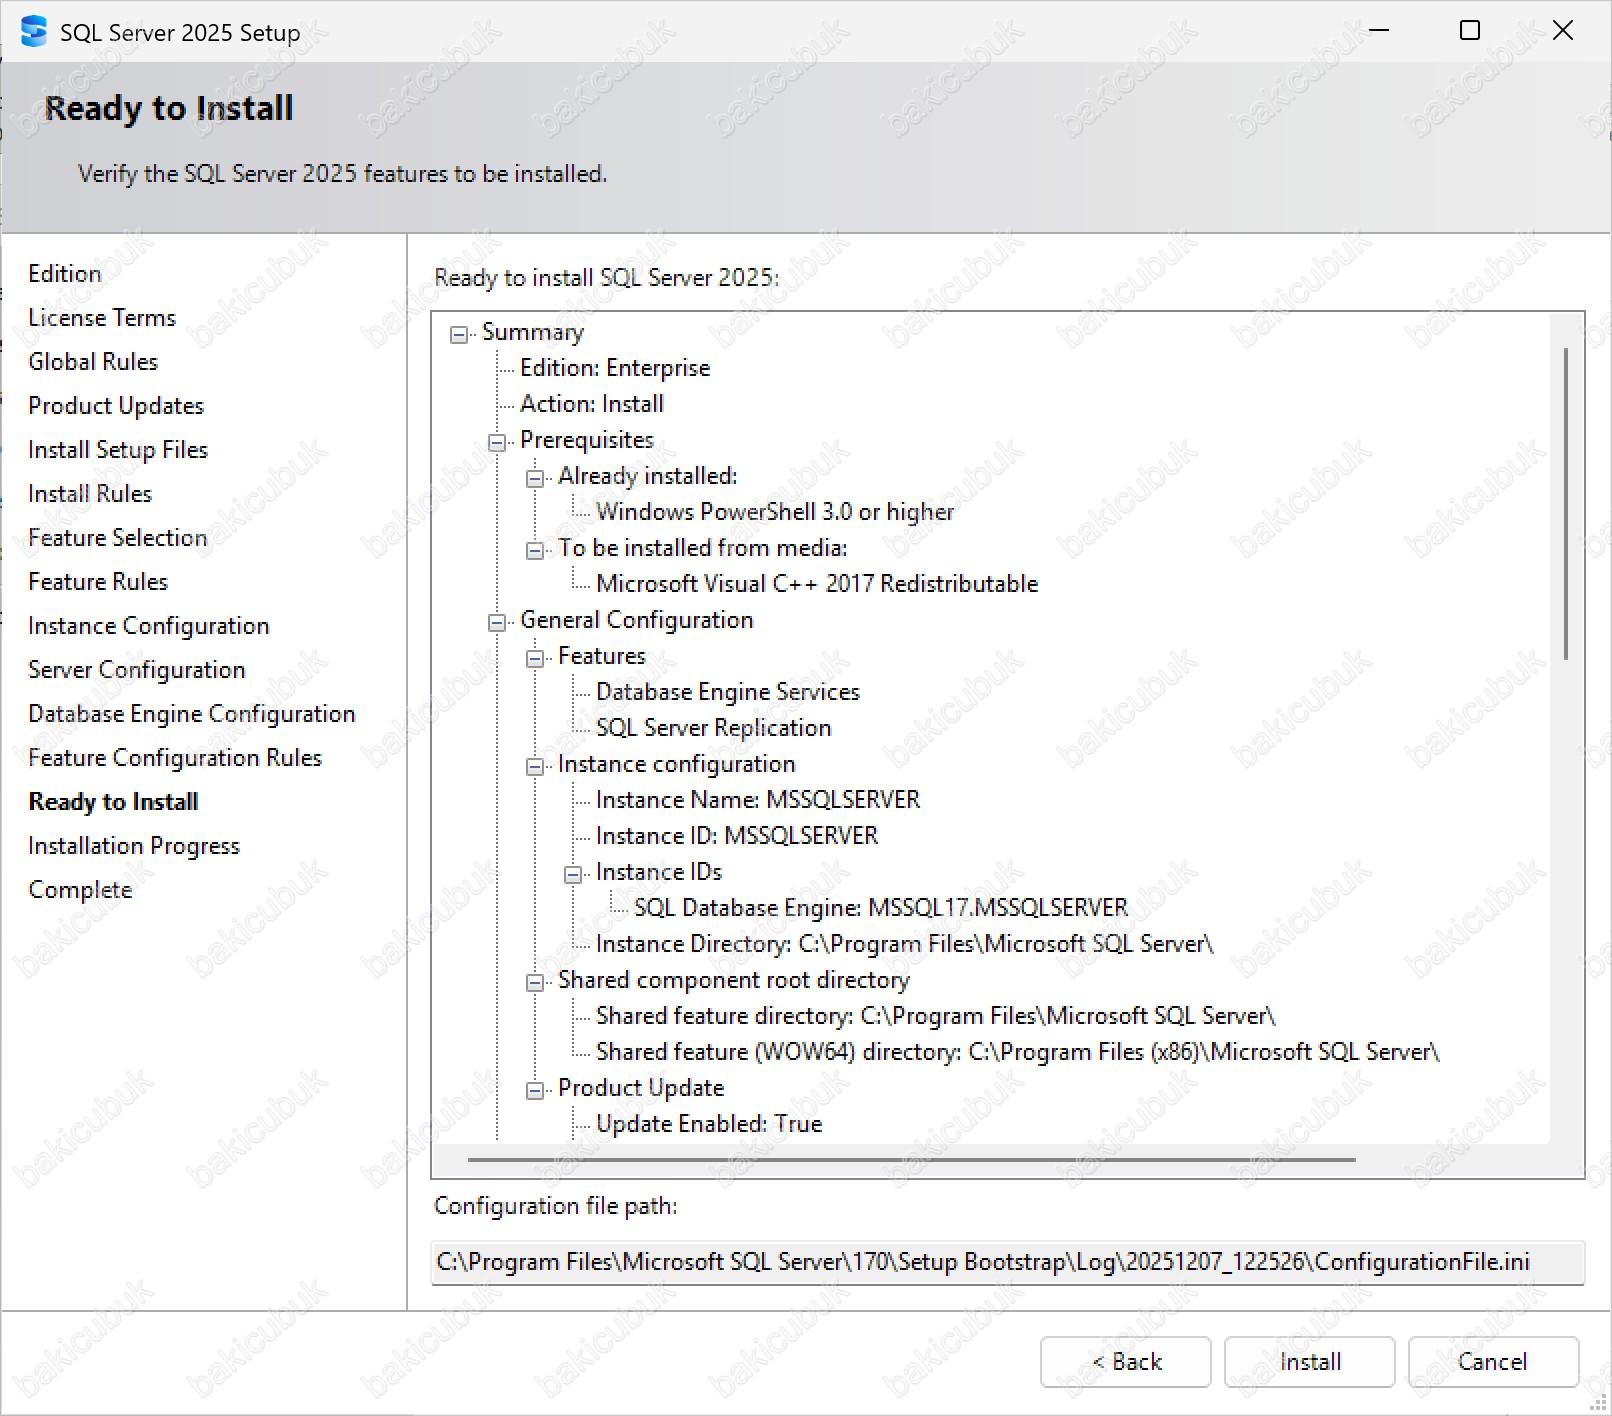Select Database Engine Services tree item
This screenshot has width=1612, height=1416.
point(727,692)
